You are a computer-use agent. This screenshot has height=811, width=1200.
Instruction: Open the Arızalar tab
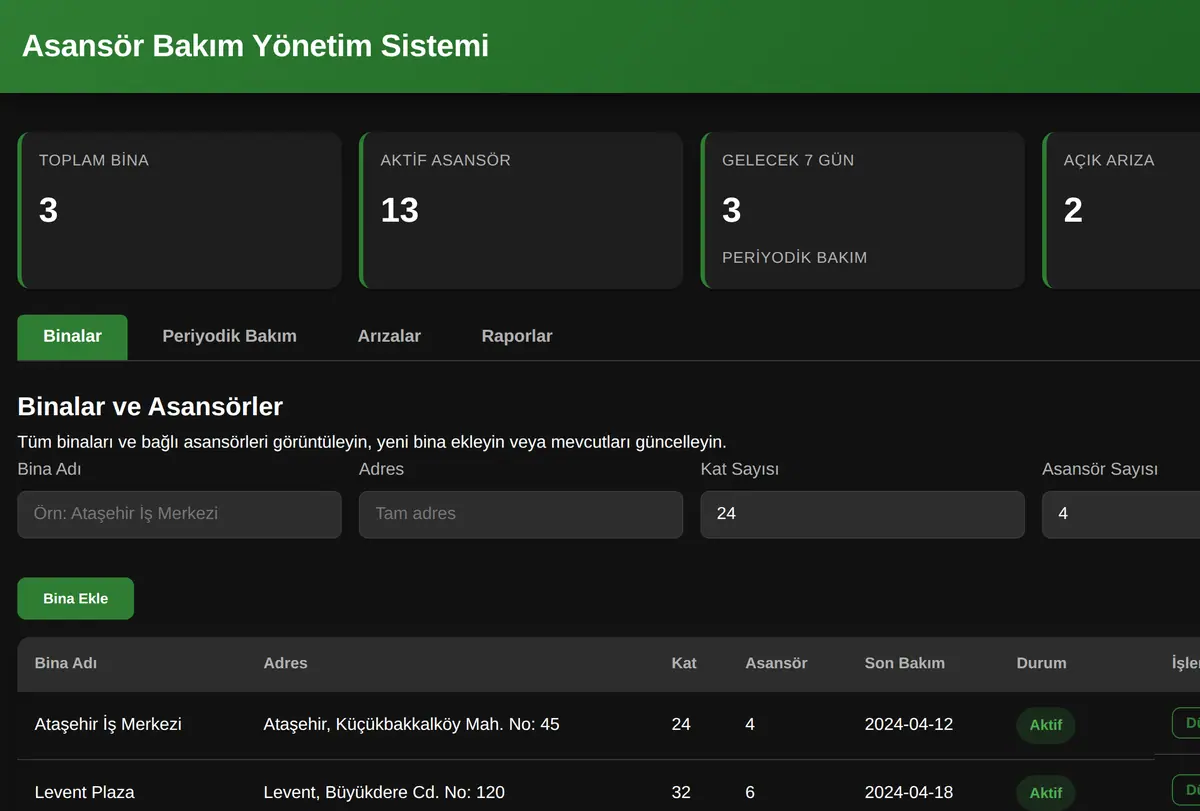point(389,337)
